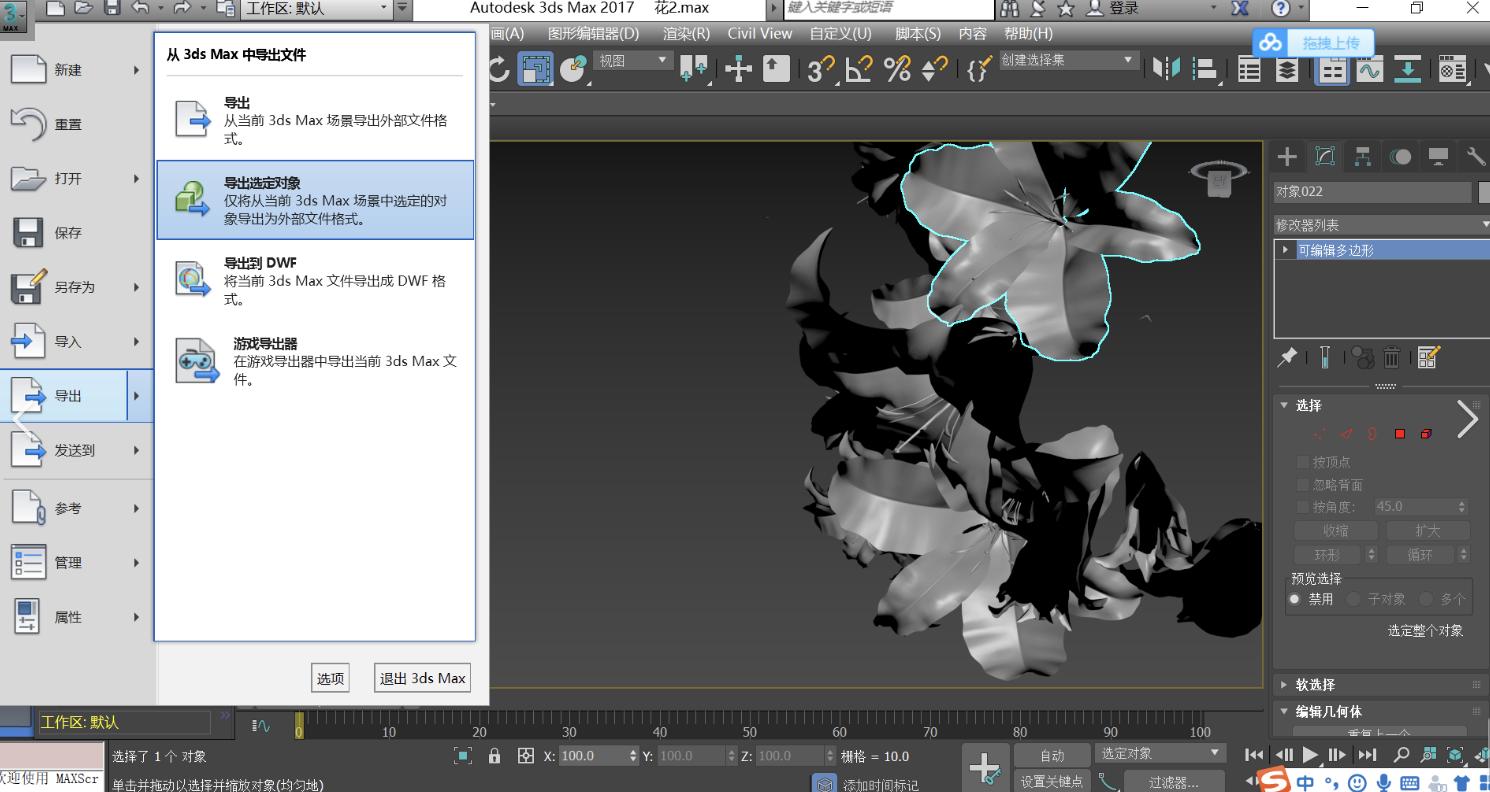Enable the By Angle (按角度) checkbox
The height and width of the screenshot is (792, 1490).
1303,507
